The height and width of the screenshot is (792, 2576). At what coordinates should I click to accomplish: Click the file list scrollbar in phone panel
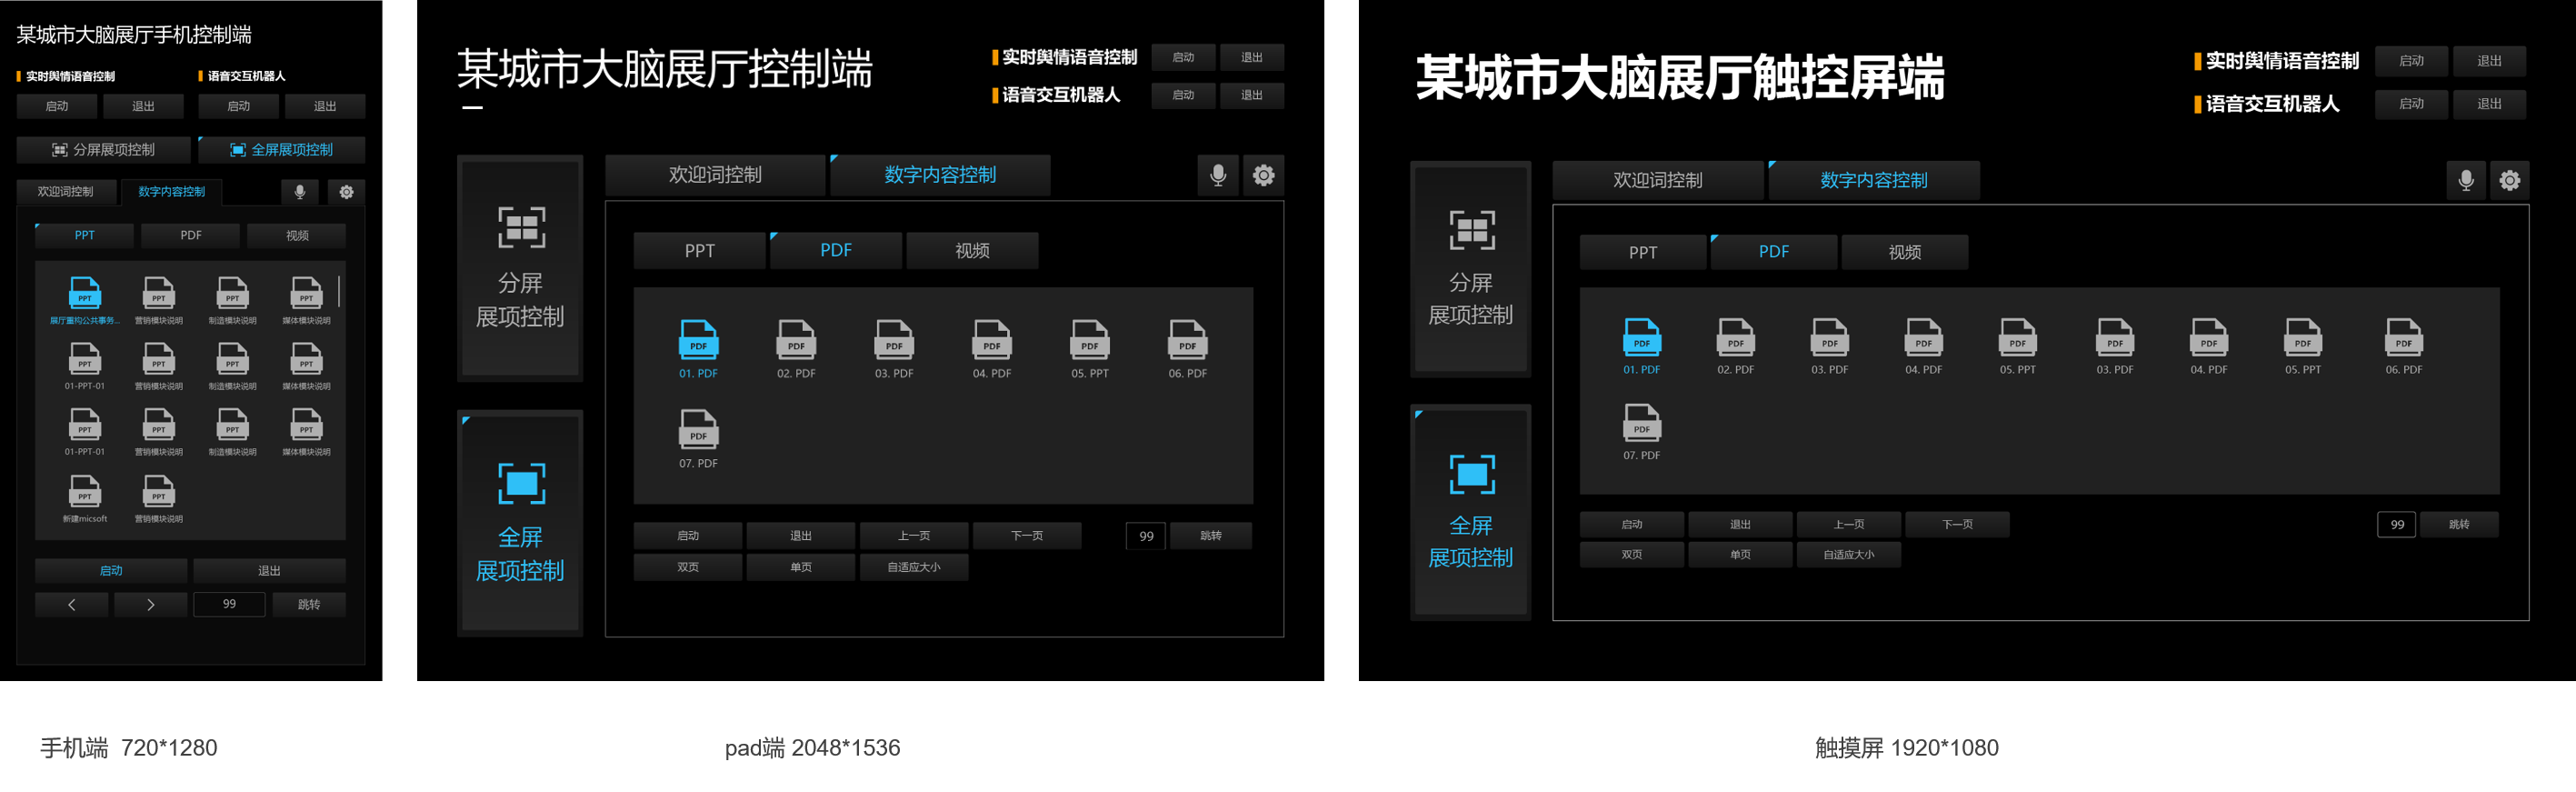coord(340,291)
